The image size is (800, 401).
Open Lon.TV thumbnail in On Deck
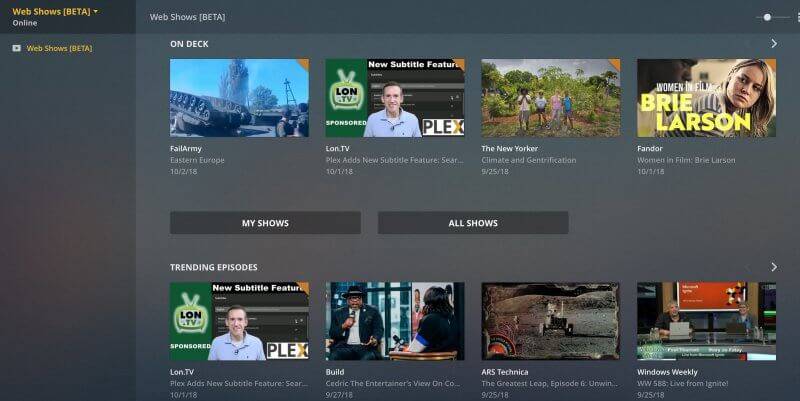(395, 98)
